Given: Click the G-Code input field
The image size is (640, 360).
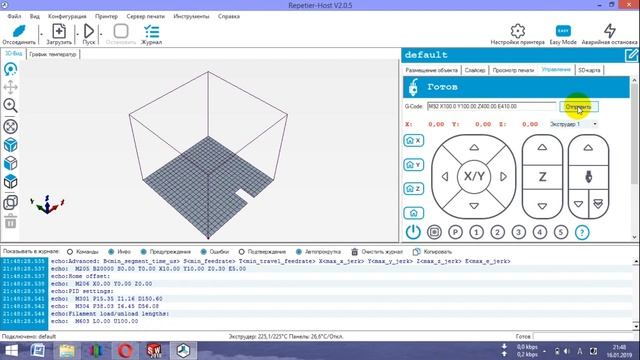Looking at the screenshot, I should [x=491, y=107].
